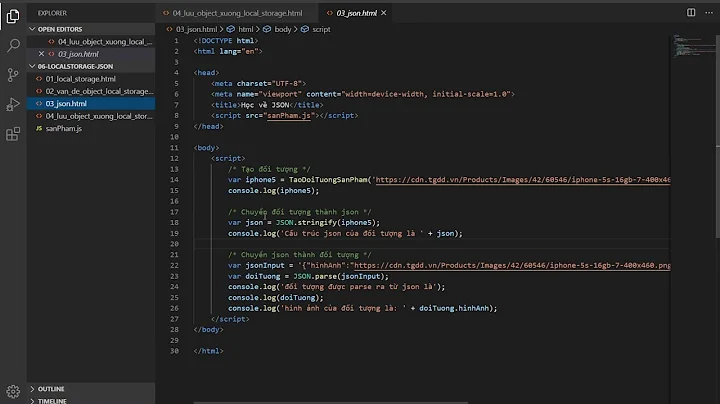Open the Extensions view icon
Viewport: 720px width, 404px height.
[13, 134]
